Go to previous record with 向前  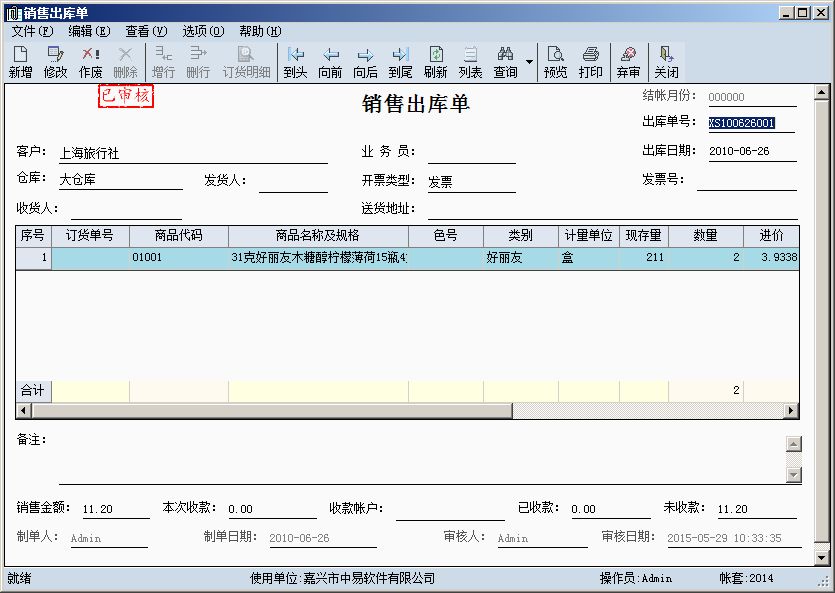pos(330,62)
